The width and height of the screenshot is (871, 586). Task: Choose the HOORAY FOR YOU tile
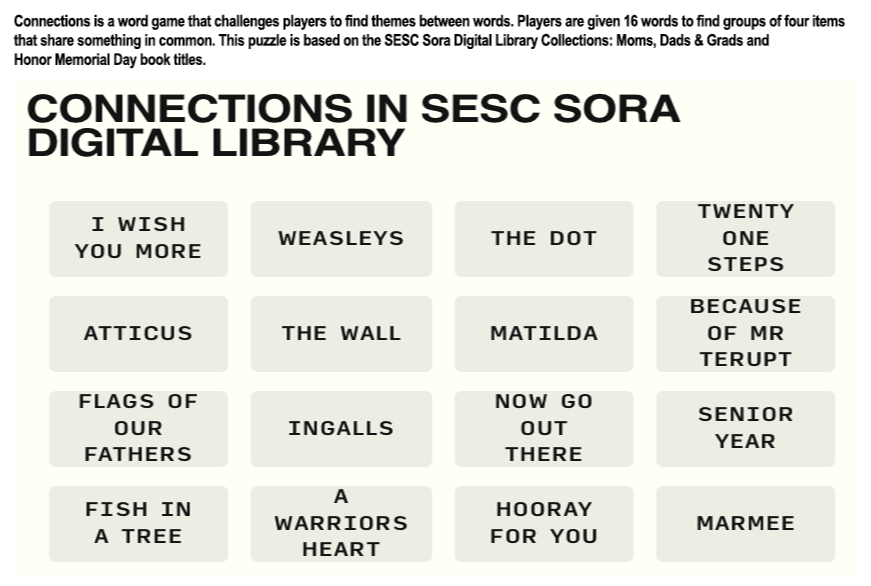pyautogui.click(x=544, y=524)
